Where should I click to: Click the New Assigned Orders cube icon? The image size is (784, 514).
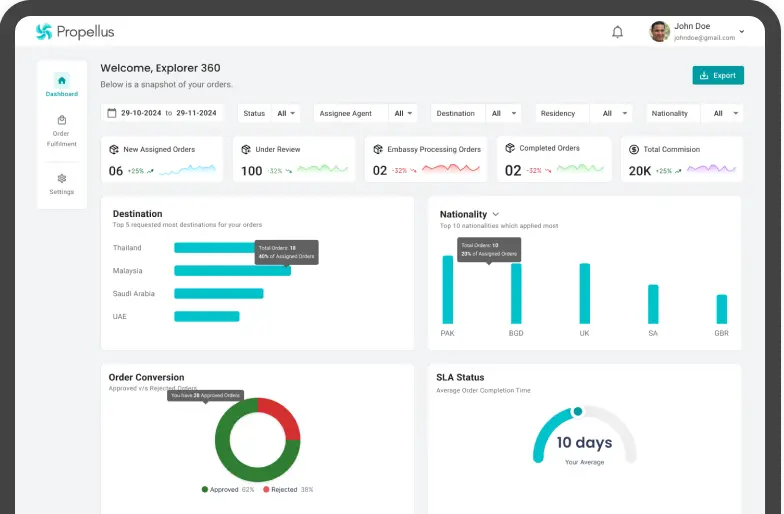click(114, 149)
